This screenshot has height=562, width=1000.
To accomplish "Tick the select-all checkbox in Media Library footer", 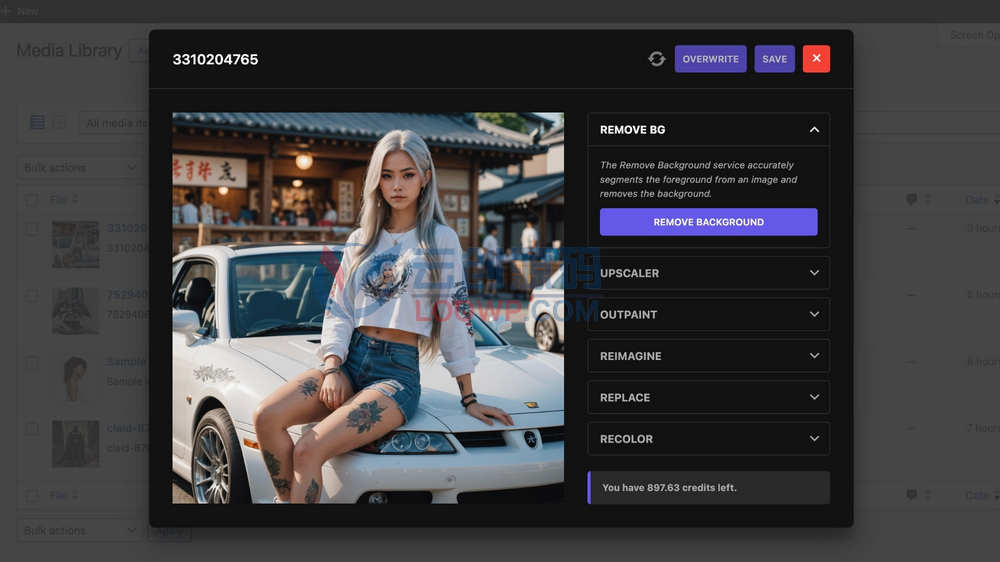I will 31,496.
